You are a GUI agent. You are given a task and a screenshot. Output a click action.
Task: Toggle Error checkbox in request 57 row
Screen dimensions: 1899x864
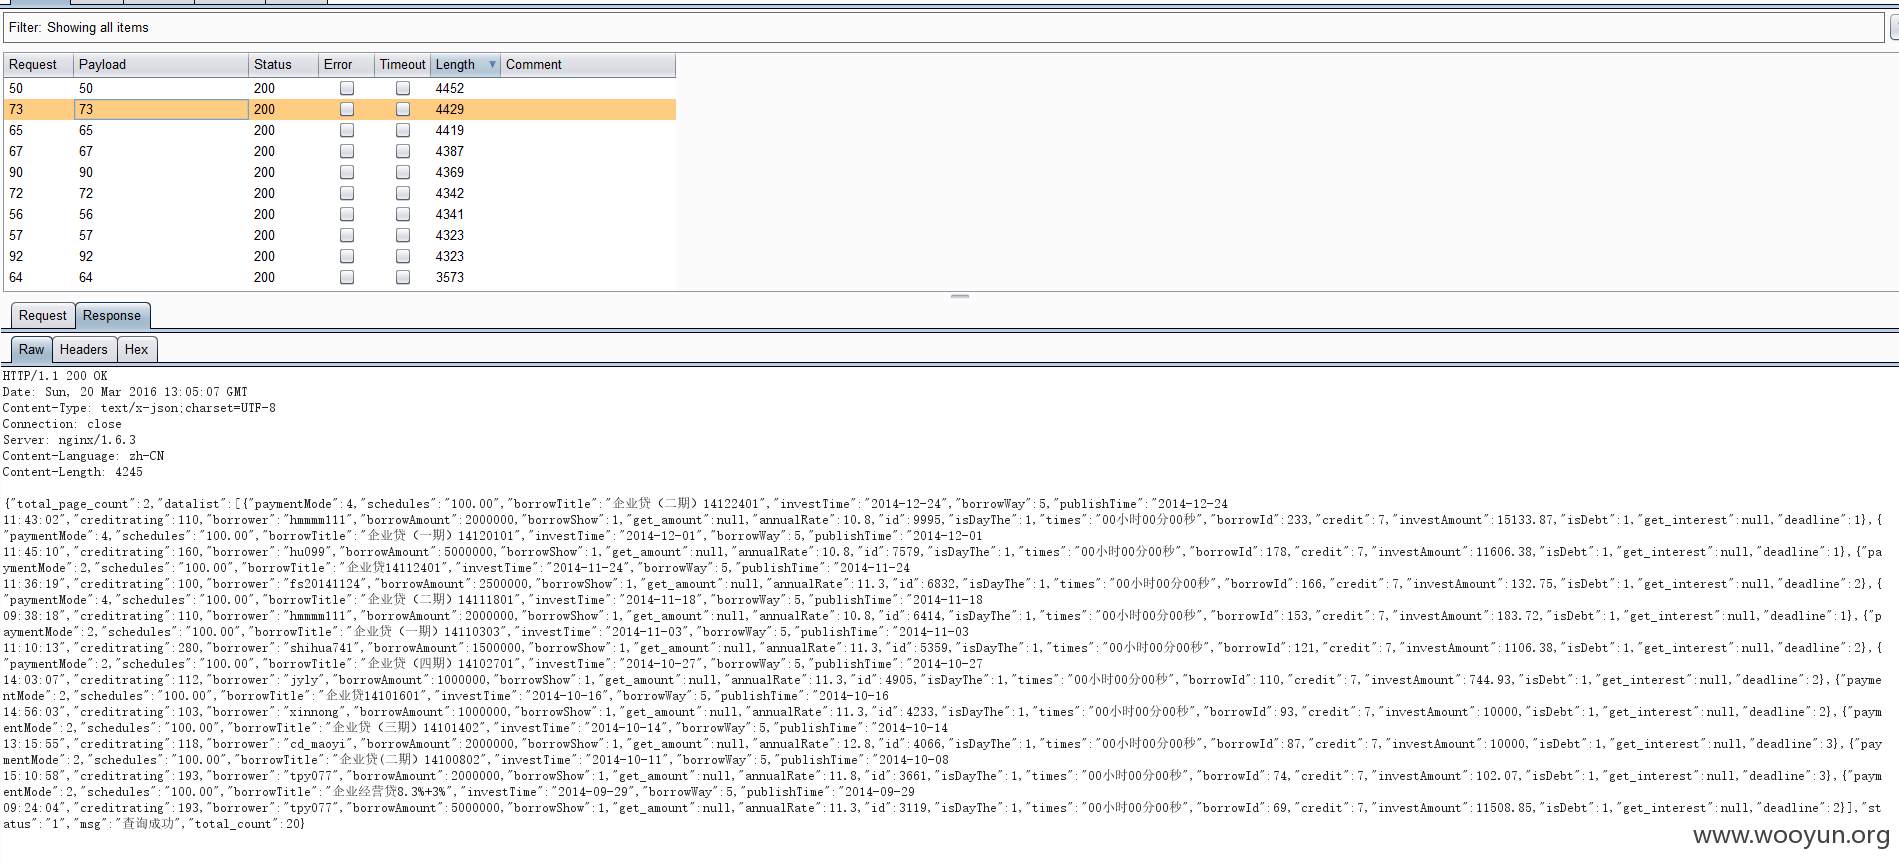click(347, 235)
